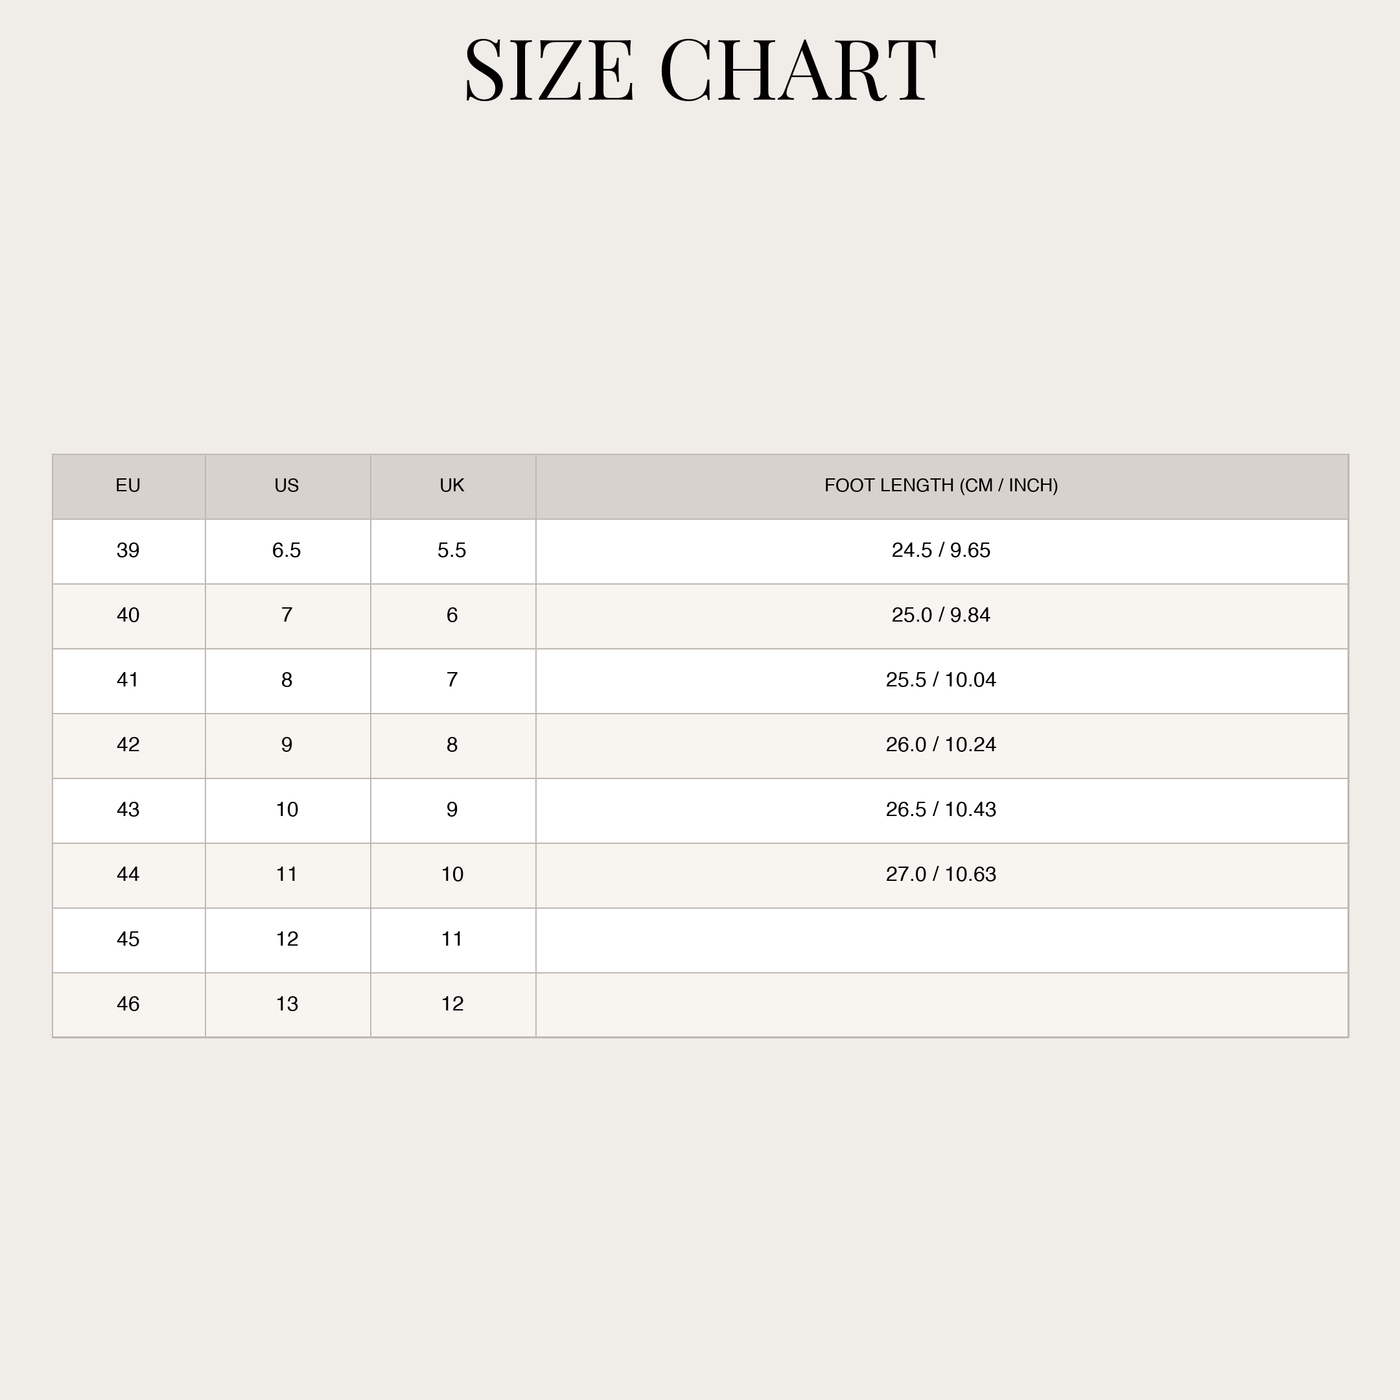Select foot length 25.5 / 10.04
The image size is (1400, 1400).
click(x=941, y=681)
